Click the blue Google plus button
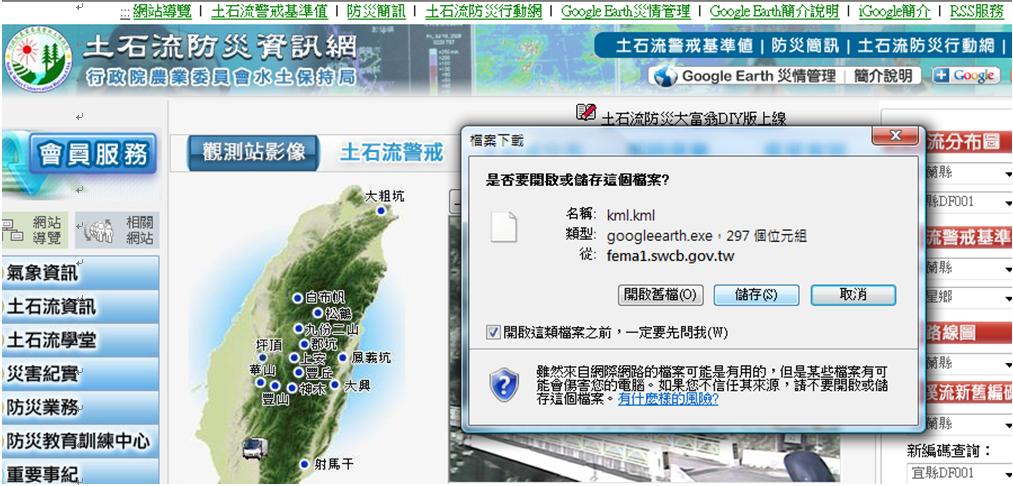The image size is (1013, 486). pos(964,76)
